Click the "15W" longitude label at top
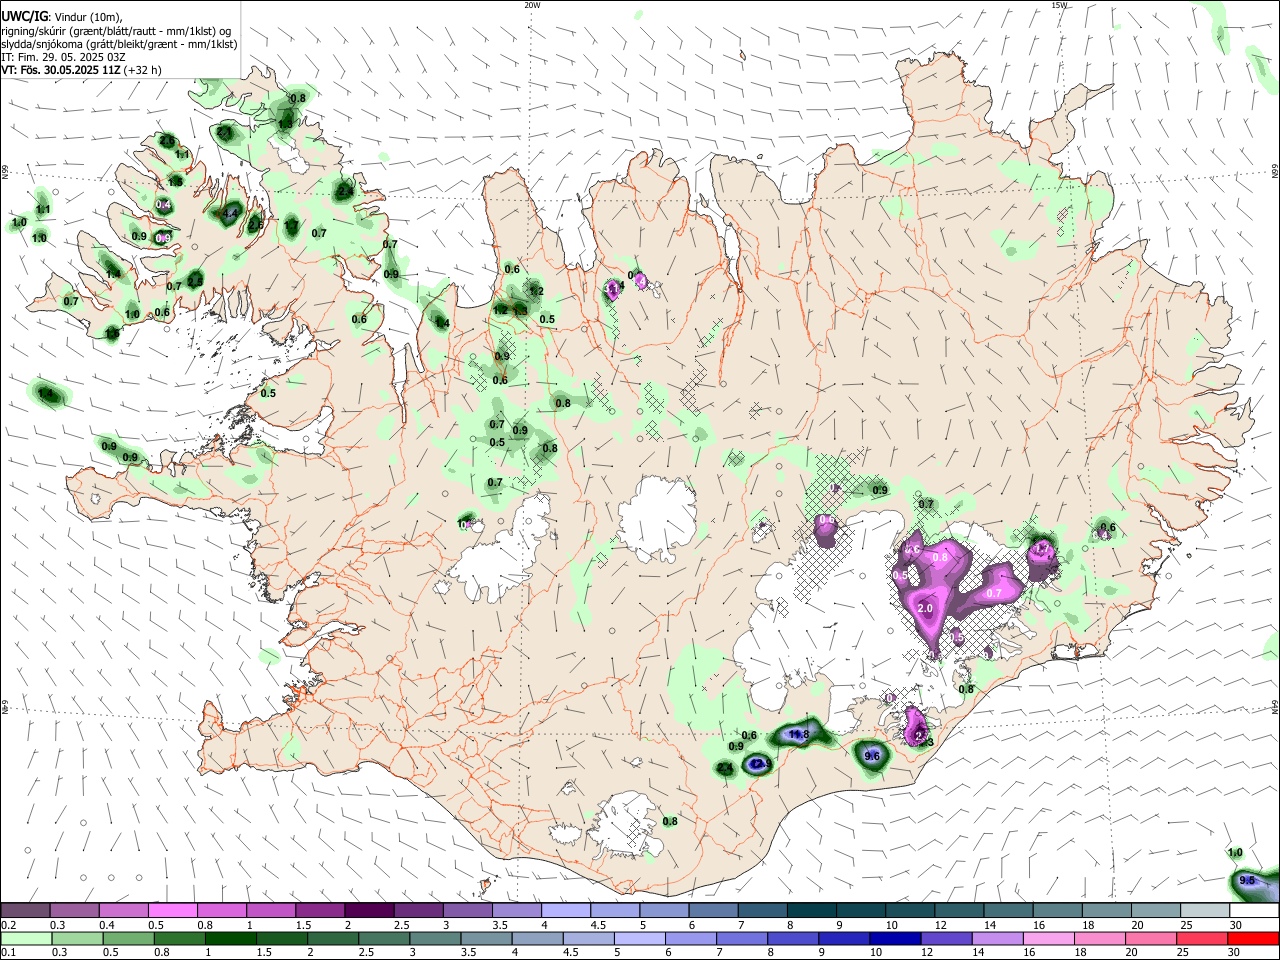The image size is (1280, 960). 1059,5
